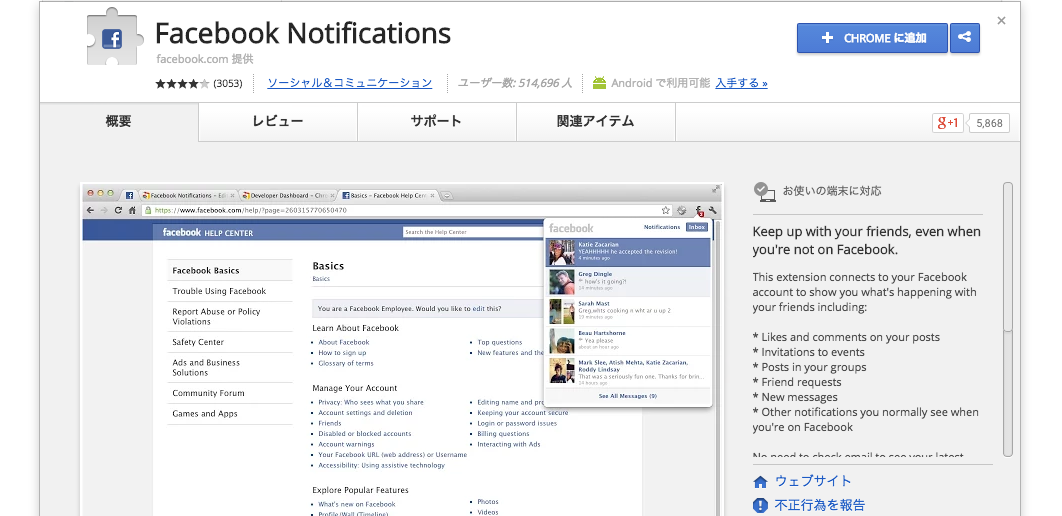This screenshot has height=516, width=1062.
Task: Open ソーシャル&コミュニケーション category link
Action: (349, 83)
